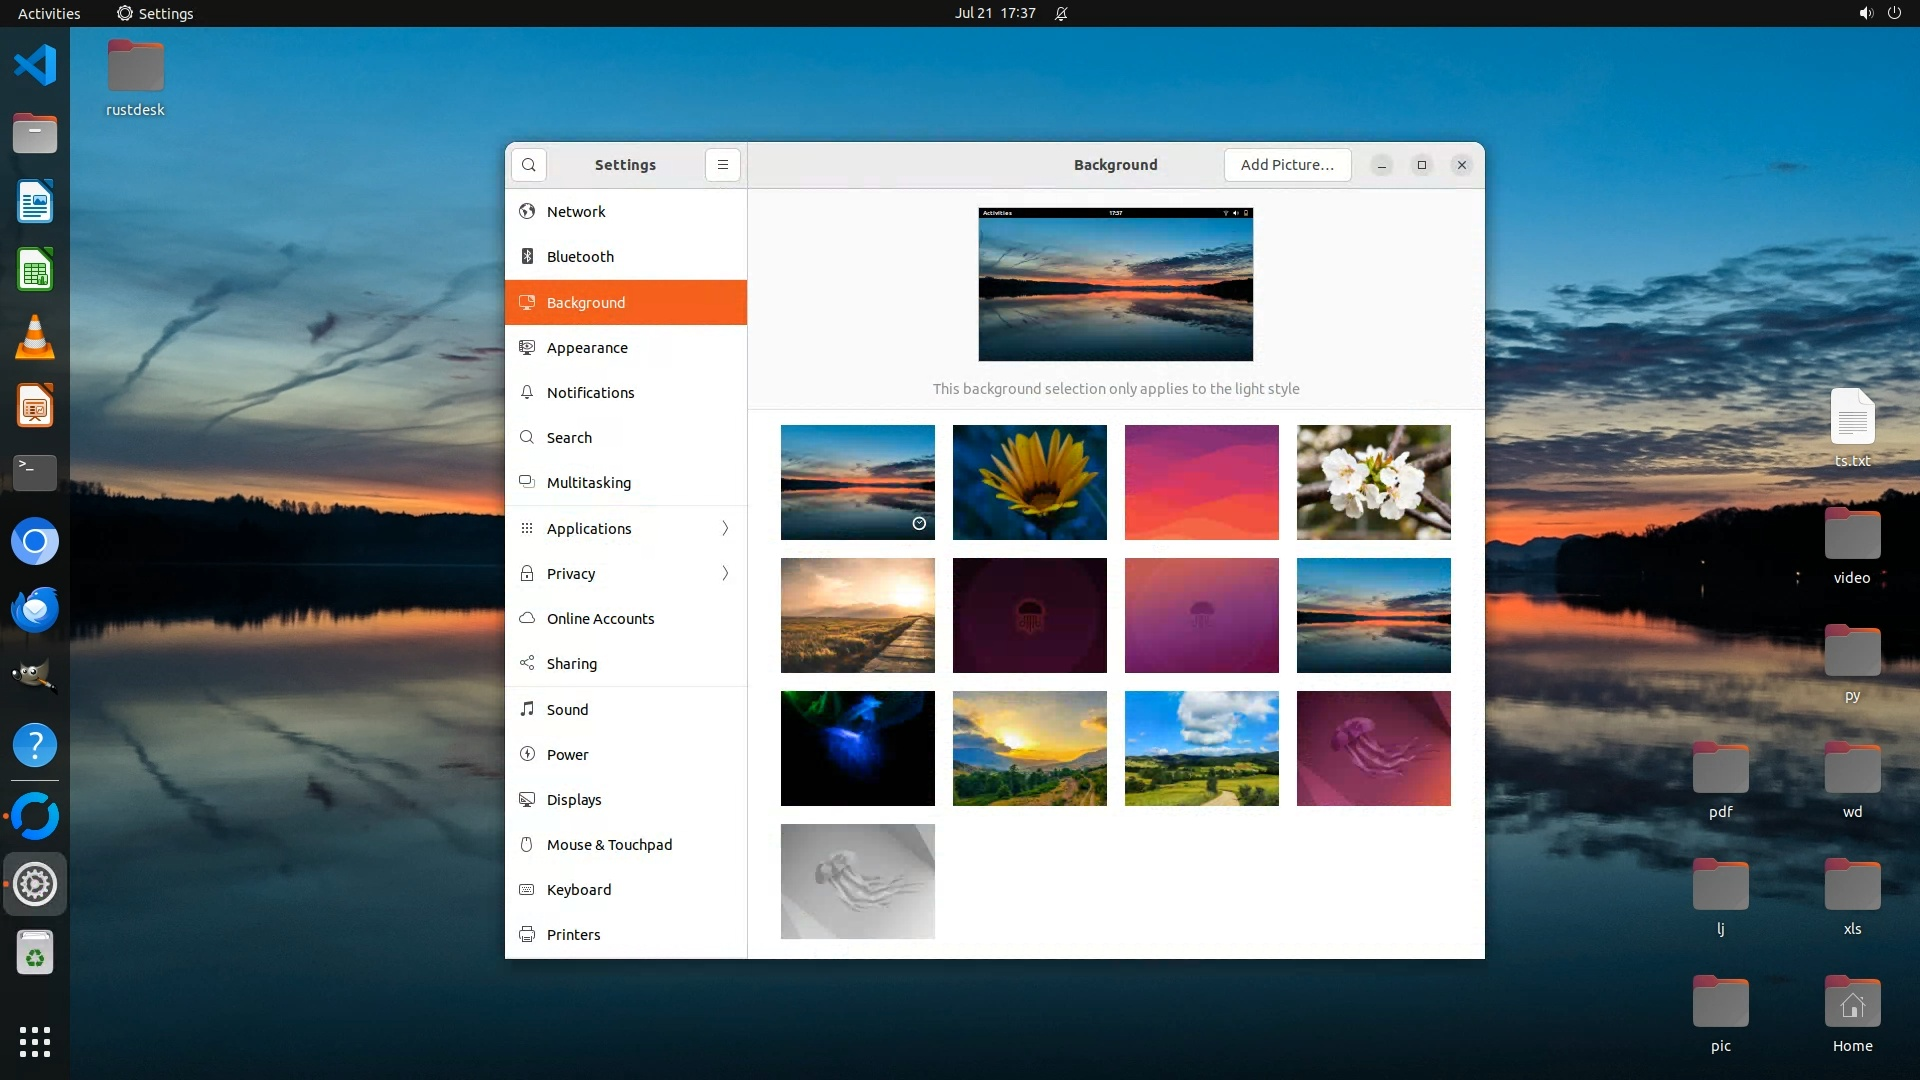Open the Appearance settings panel
The height and width of the screenshot is (1080, 1920).
tap(587, 348)
